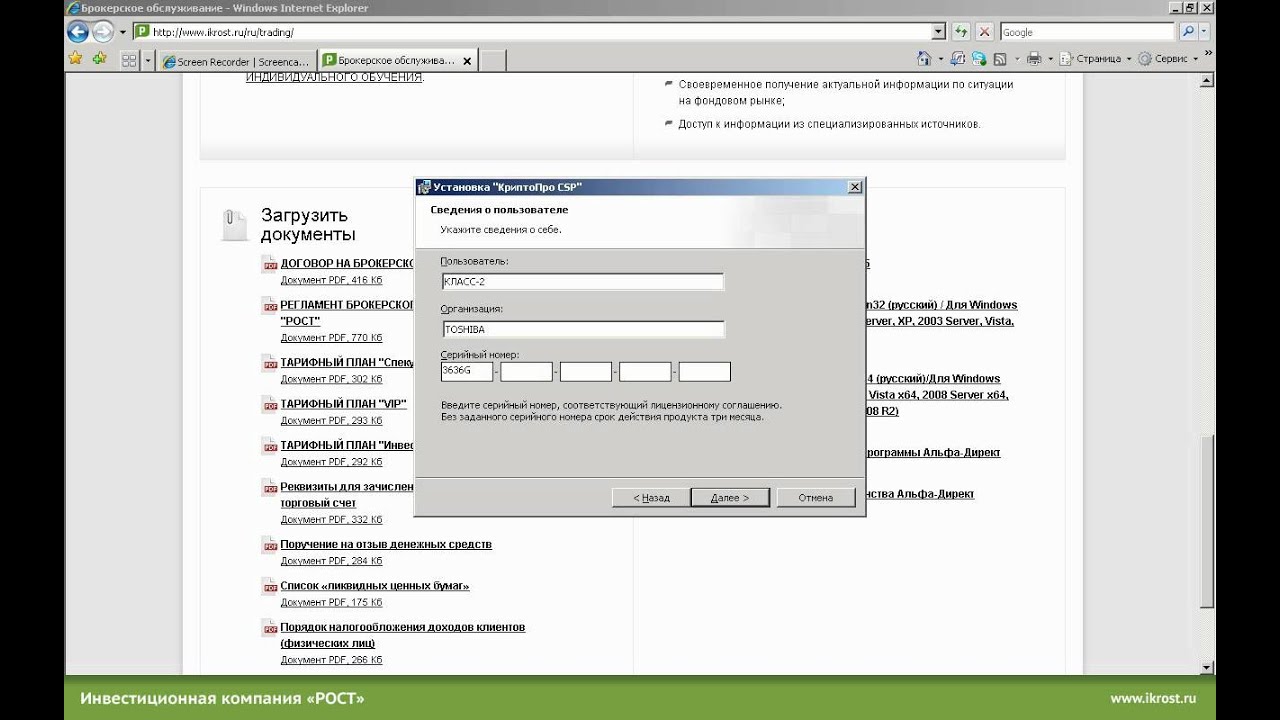1280x720 pixels.
Task: Click the browser Back arrow button
Action: click(x=78, y=32)
